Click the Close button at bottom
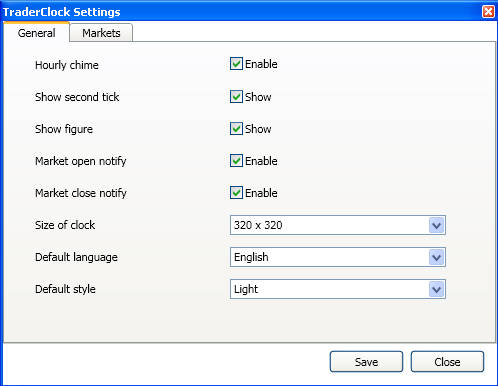498x386 pixels. 447,362
